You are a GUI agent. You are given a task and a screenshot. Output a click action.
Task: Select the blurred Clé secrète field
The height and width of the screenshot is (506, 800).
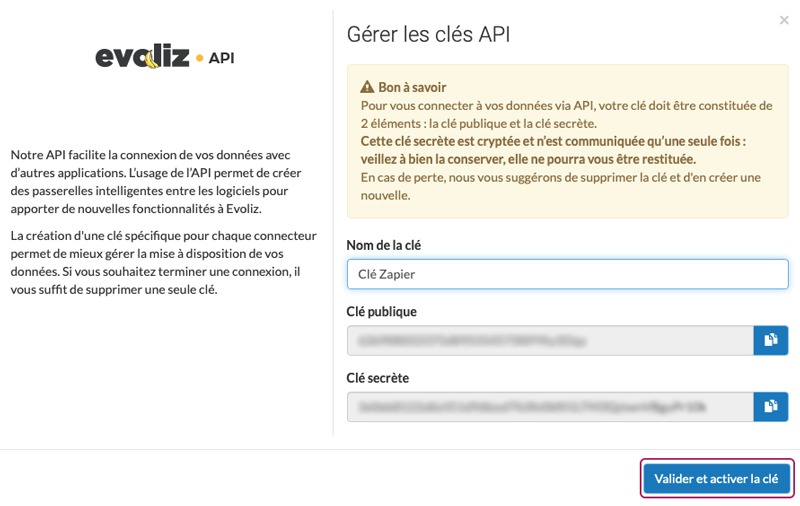(550, 407)
